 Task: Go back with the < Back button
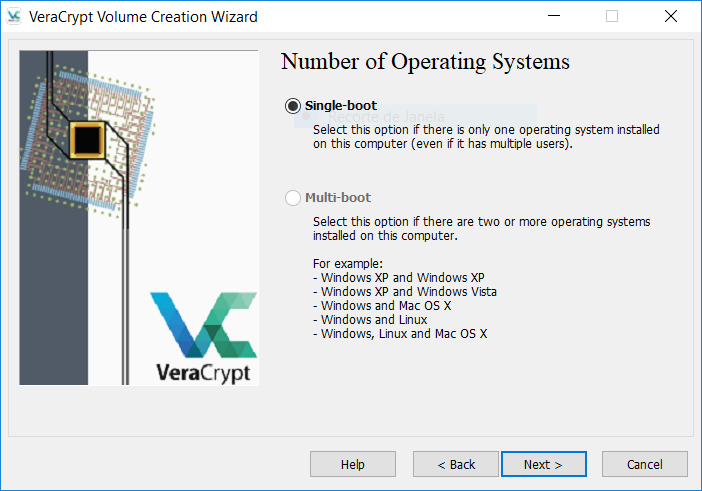pos(456,464)
